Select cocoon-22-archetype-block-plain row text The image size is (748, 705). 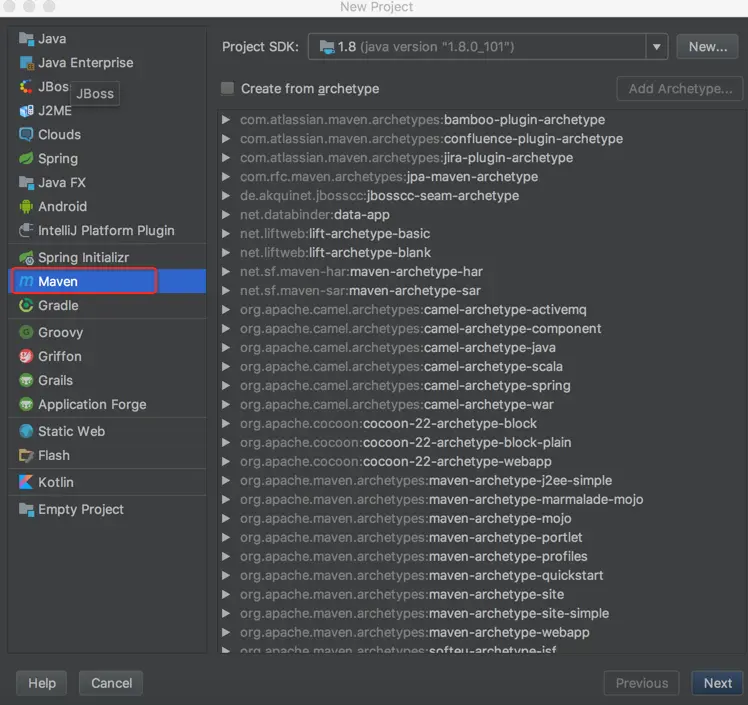pos(405,443)
